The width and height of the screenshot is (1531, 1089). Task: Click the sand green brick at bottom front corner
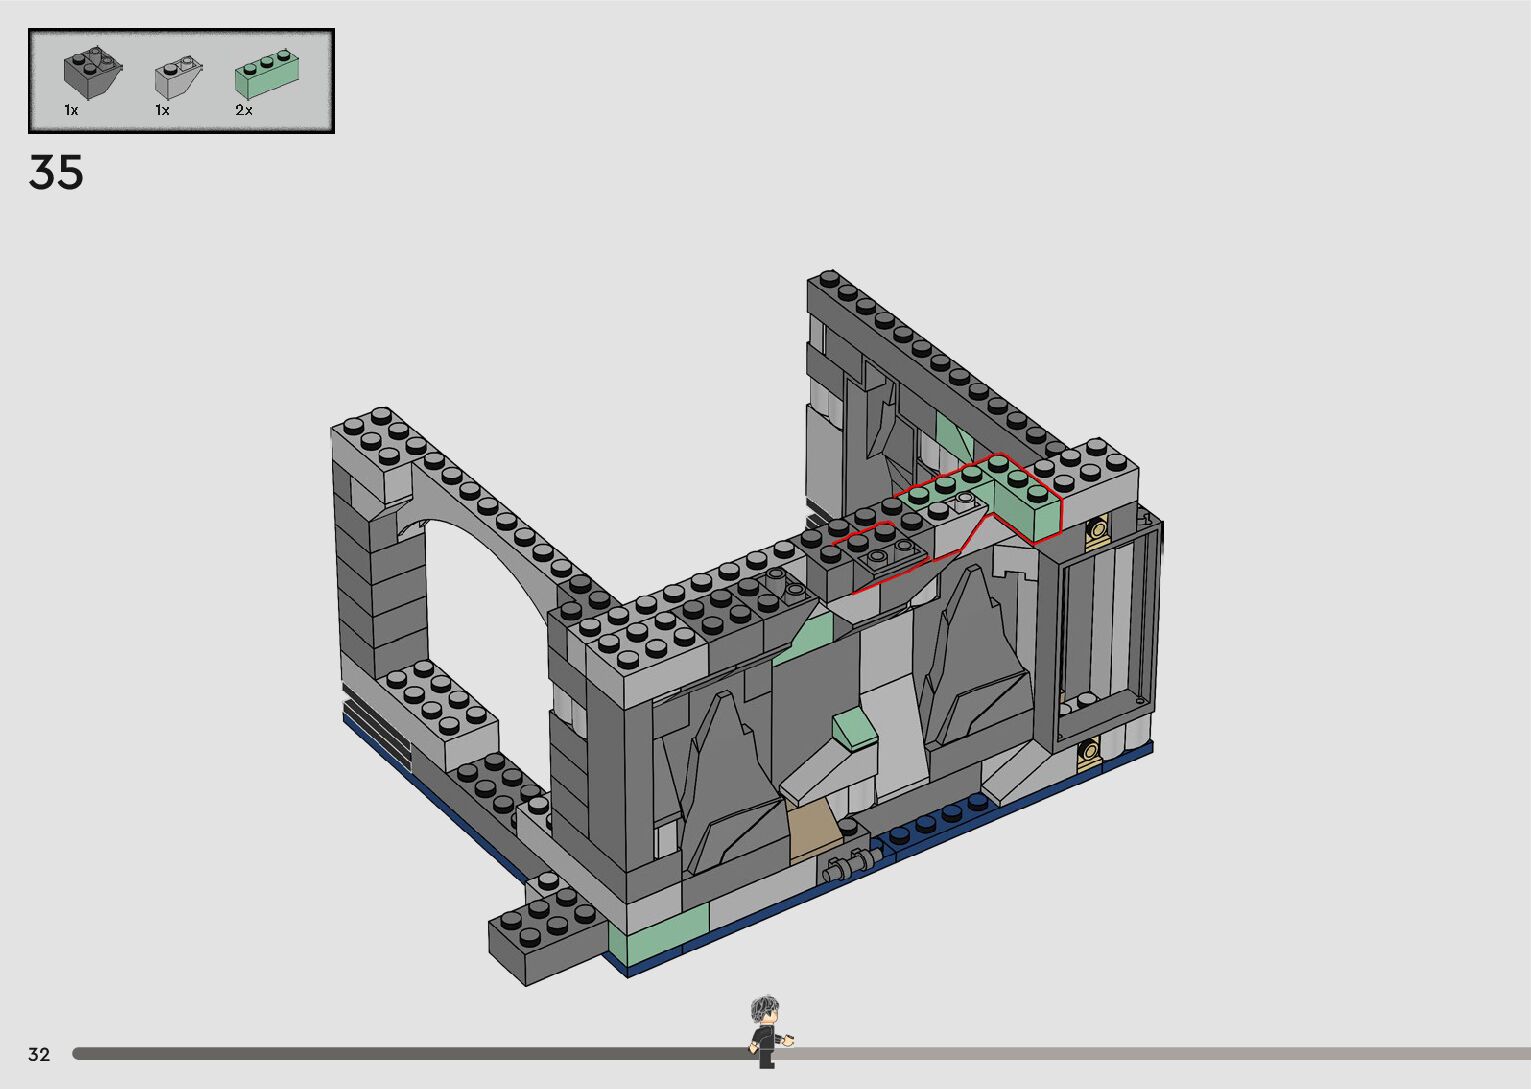(x=655, y=935)
